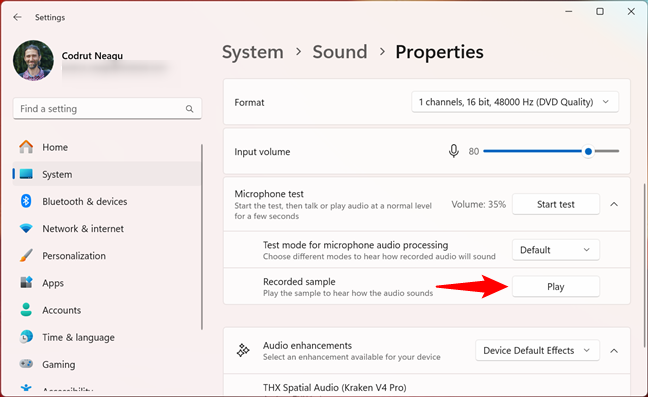This screenshot has height=397, width=648.
Task: Click the Apps icon in sidebar
Action: pyautogui.click(x=26, y=283)
